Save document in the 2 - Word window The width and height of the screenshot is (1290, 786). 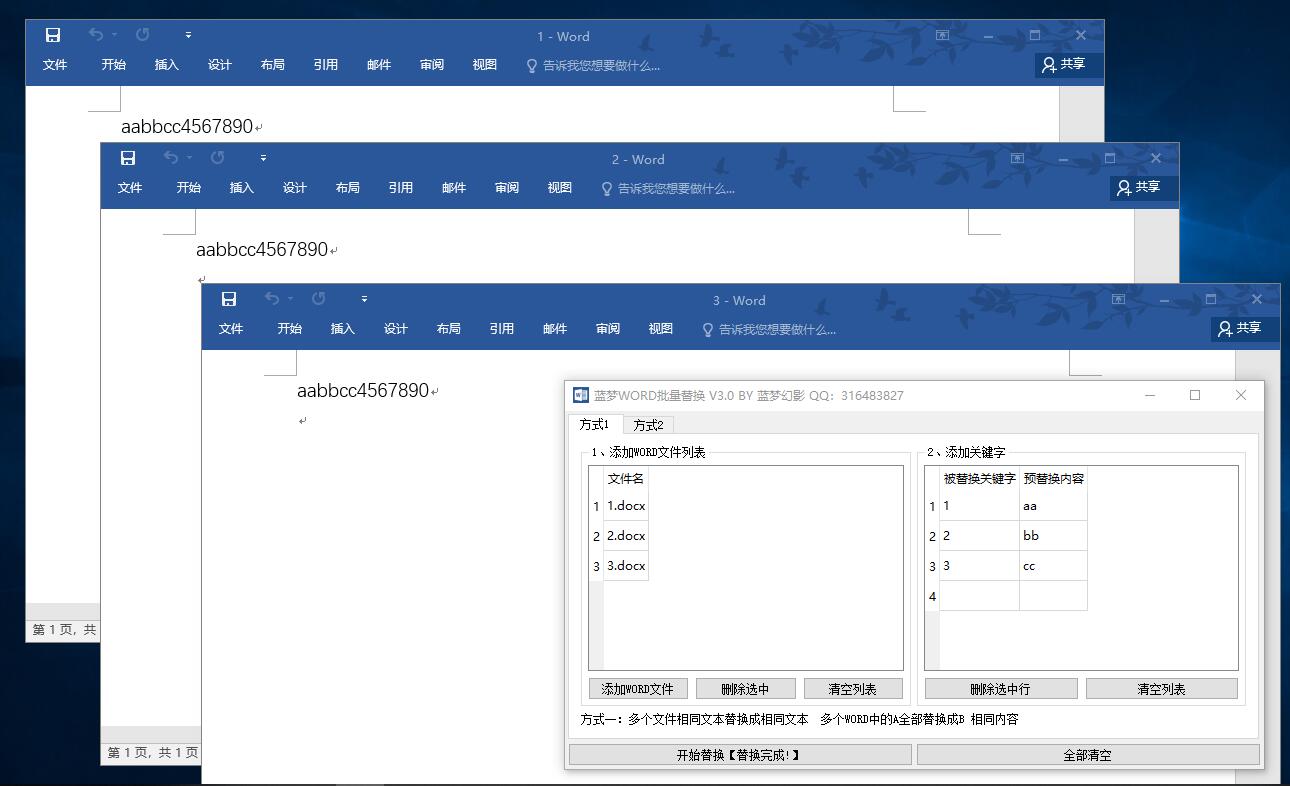[128, 158]
